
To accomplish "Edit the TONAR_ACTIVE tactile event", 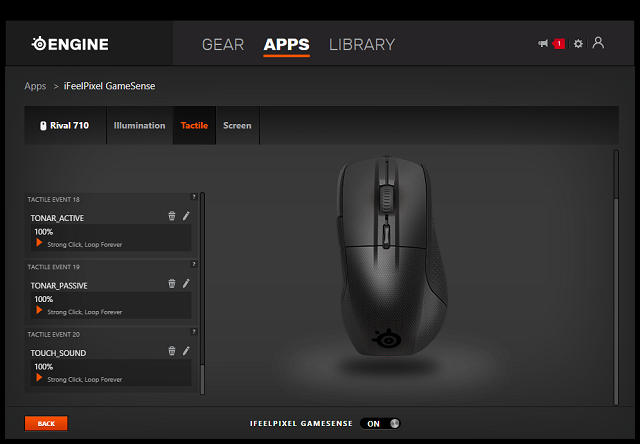I will coord(186,216).
